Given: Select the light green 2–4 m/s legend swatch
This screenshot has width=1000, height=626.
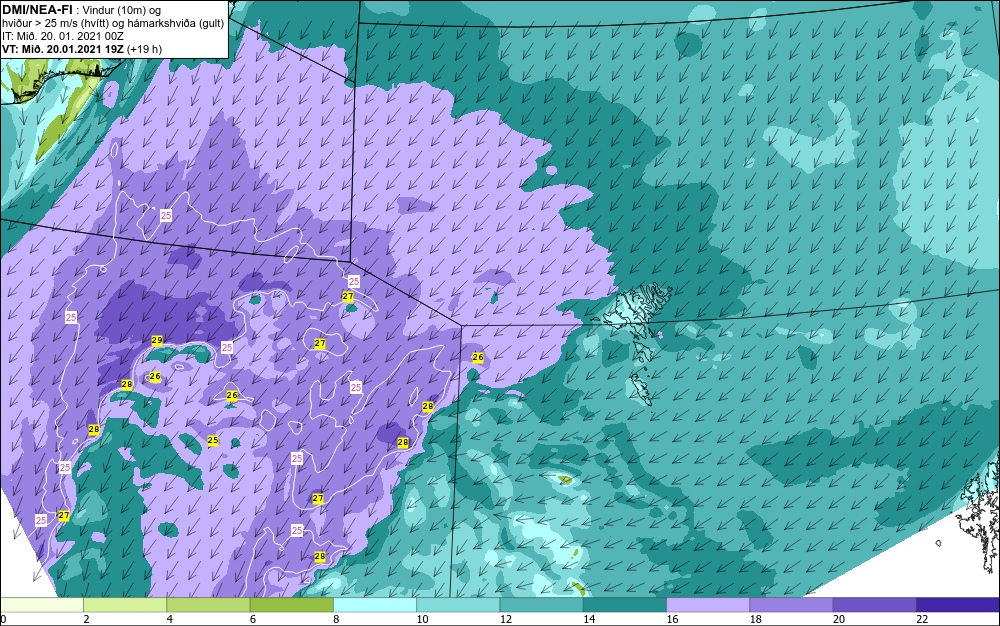Looking at the screenshot, I should coord(125,604).
